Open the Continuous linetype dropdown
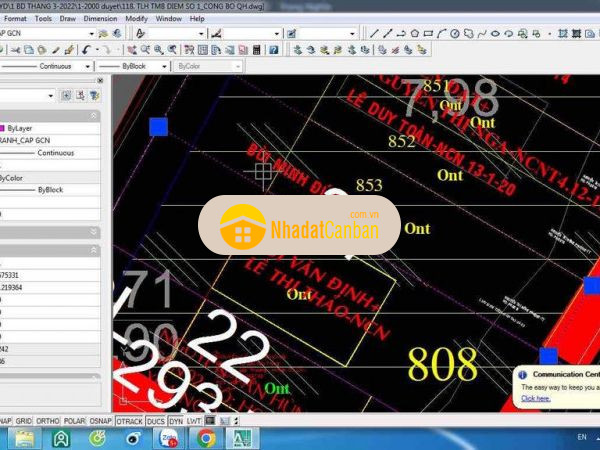Image resolution: width=600 pixels, height=450 pixels. pos(88,66)
